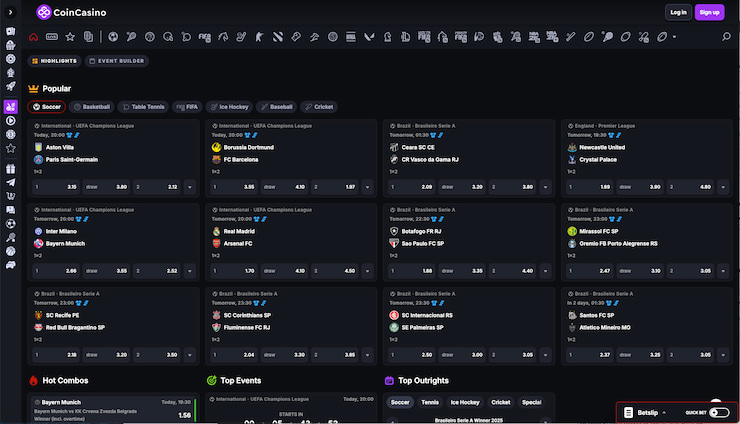
Task: Switch to the Highlights tab
Action: point(54,61)
